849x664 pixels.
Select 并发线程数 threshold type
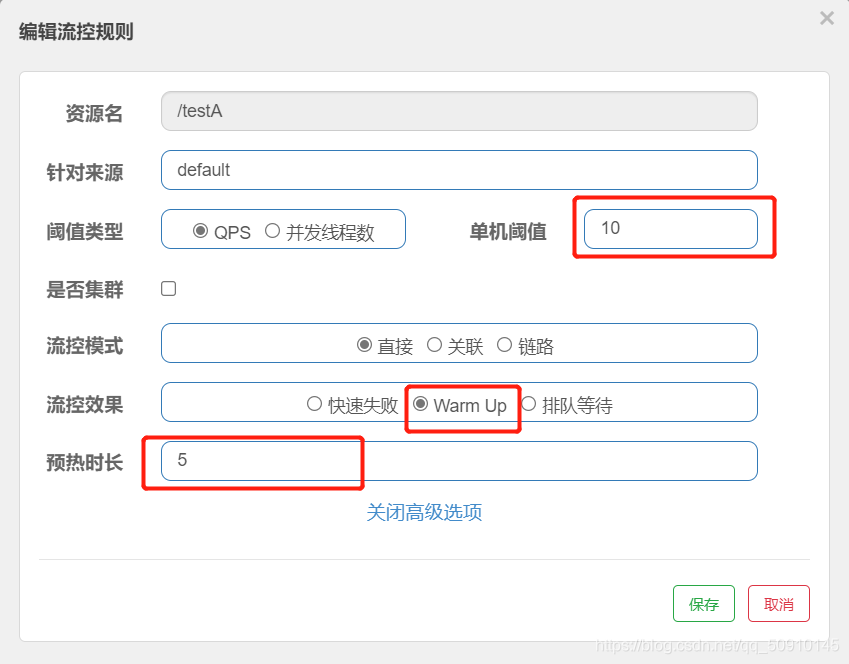272,229
